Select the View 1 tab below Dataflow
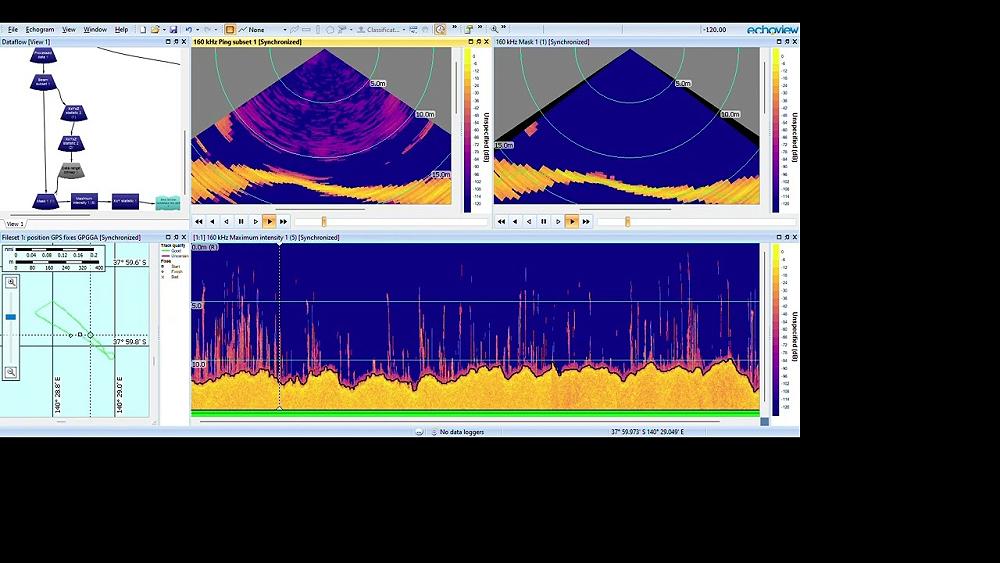 point(16,224)
